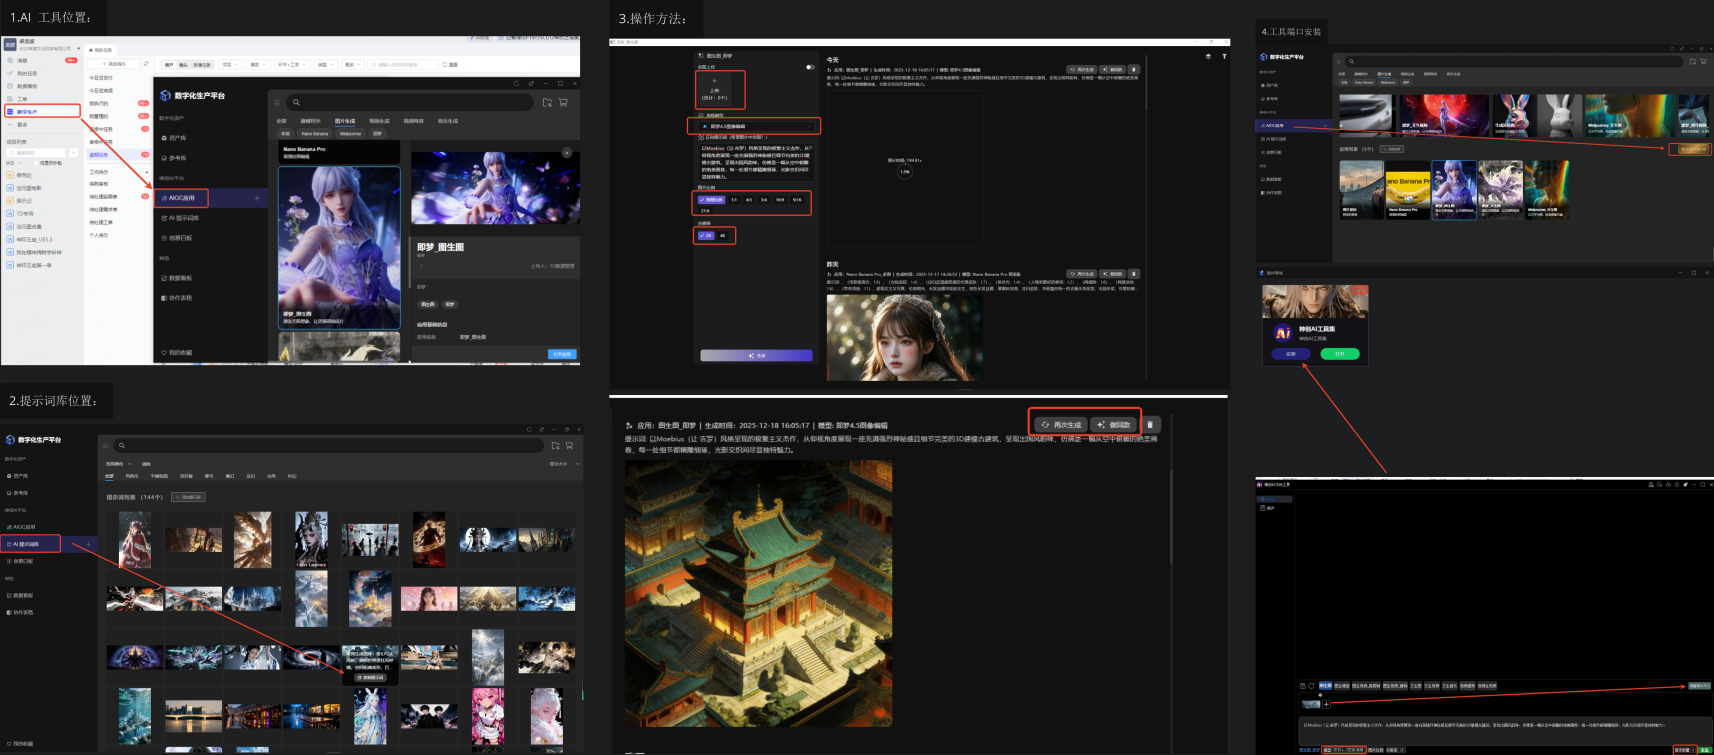The image size is (1714, 755).
Task: Click 重置 in the task filter bar
Action: coord(451,64)
